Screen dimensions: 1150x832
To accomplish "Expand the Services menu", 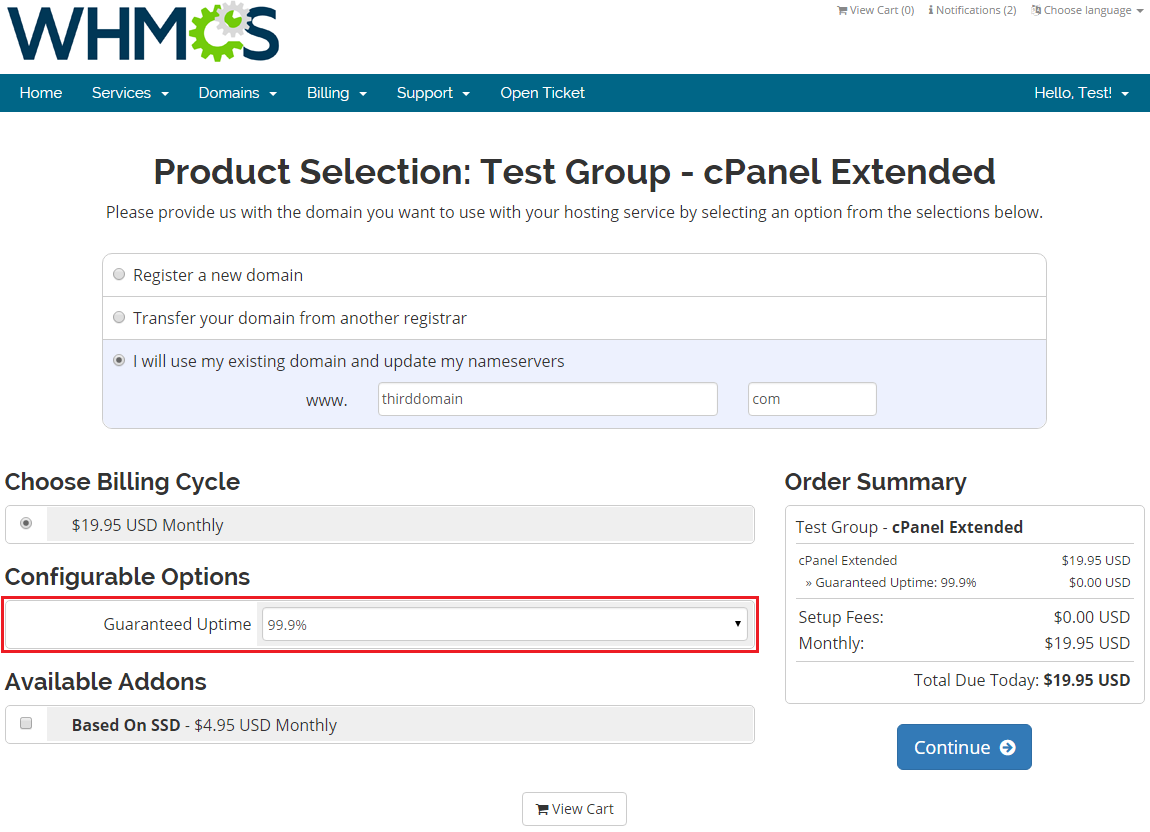I will (x=130, y=93).
